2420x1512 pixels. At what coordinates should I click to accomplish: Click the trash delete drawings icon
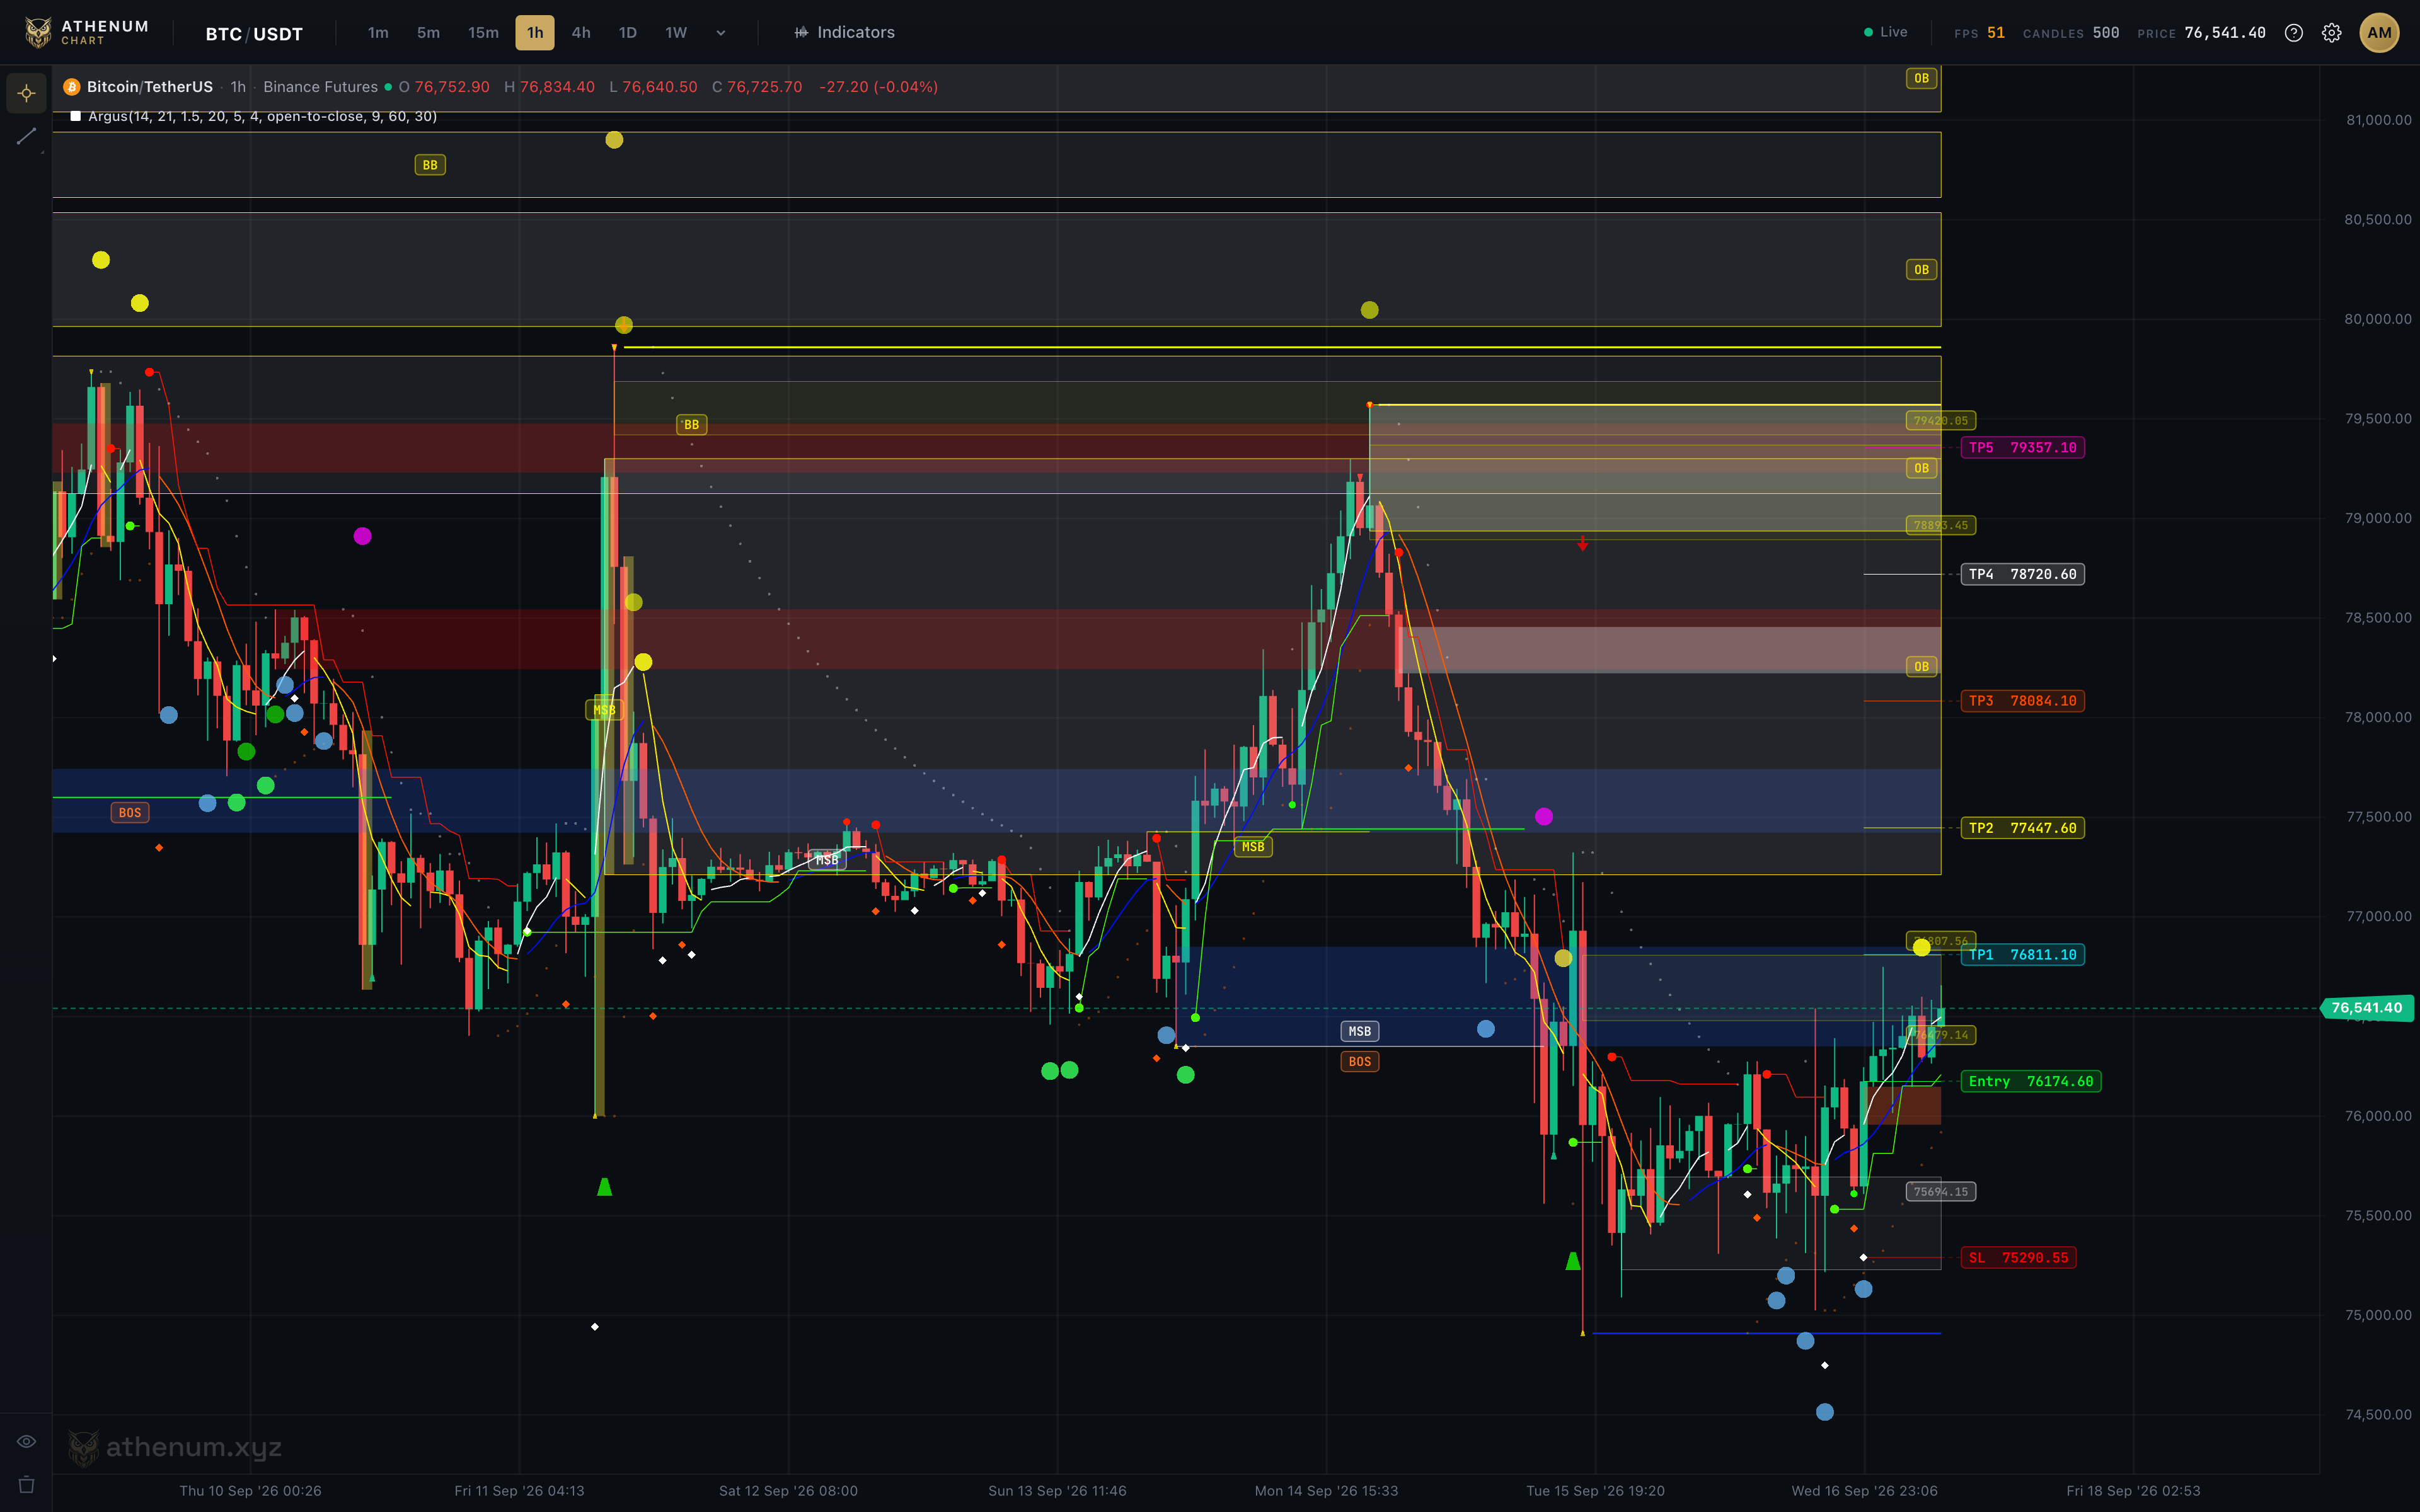pyautogui.click(x=27, y=1484)
